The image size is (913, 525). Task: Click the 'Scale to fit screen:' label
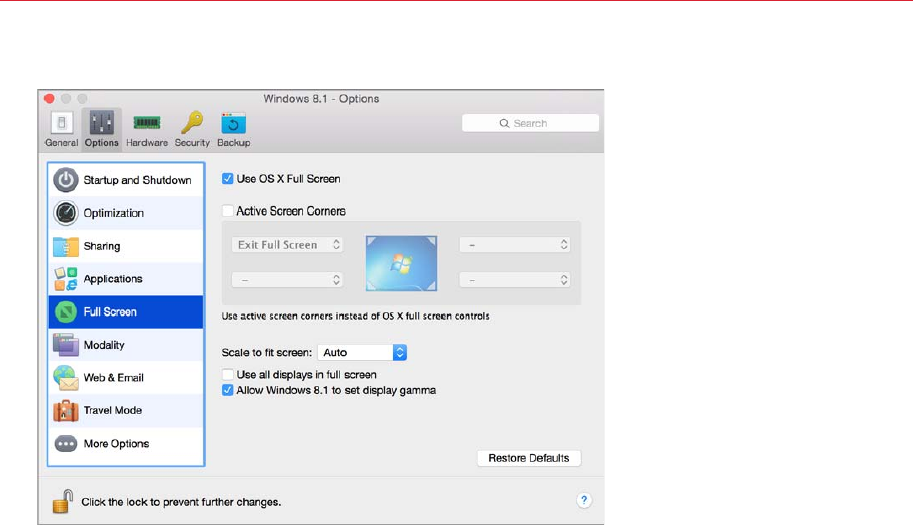[x=267, y=353]
